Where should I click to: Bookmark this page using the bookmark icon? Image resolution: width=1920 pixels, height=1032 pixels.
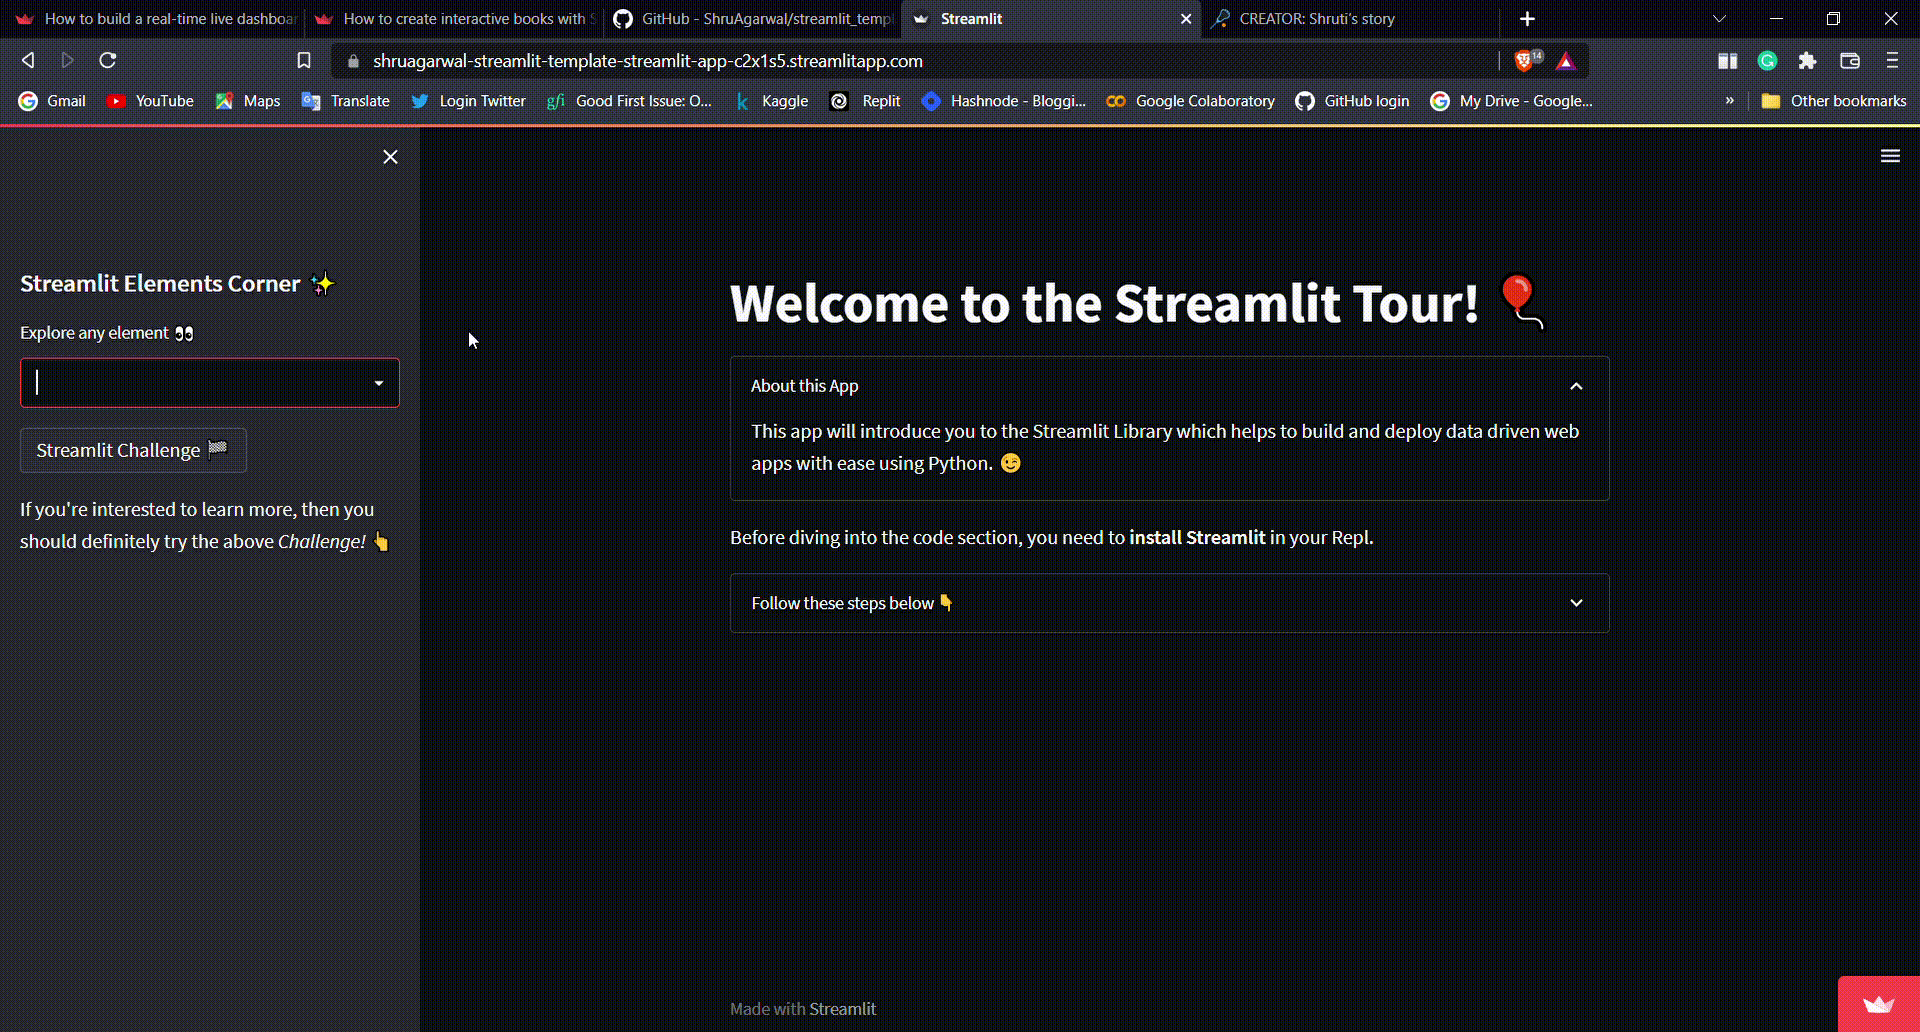click(x=304, y=61)
